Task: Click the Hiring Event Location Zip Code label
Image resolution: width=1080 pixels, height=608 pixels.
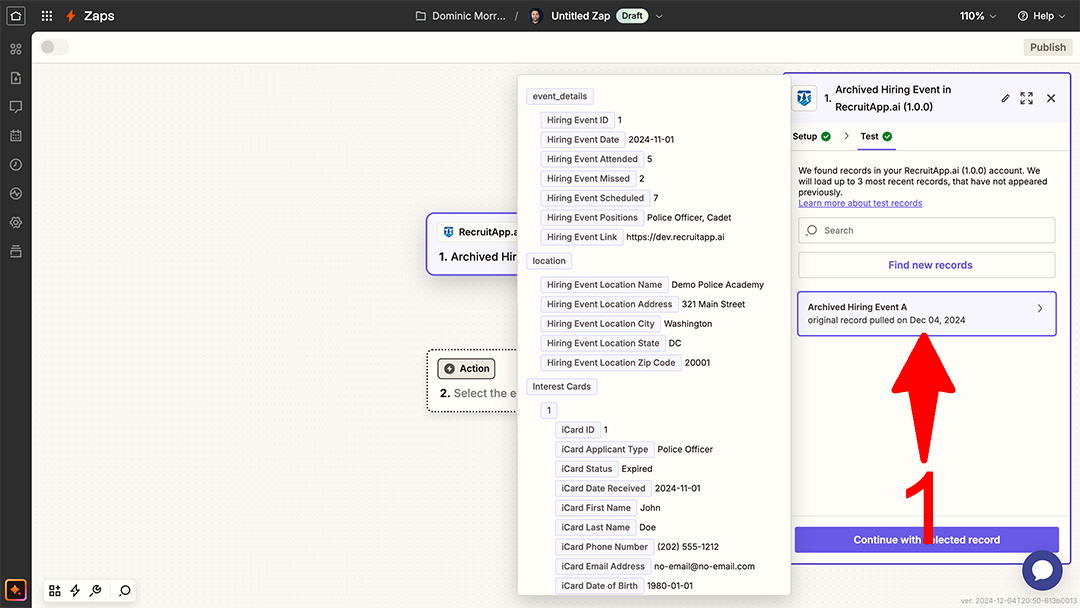Action: coord(611,362)
